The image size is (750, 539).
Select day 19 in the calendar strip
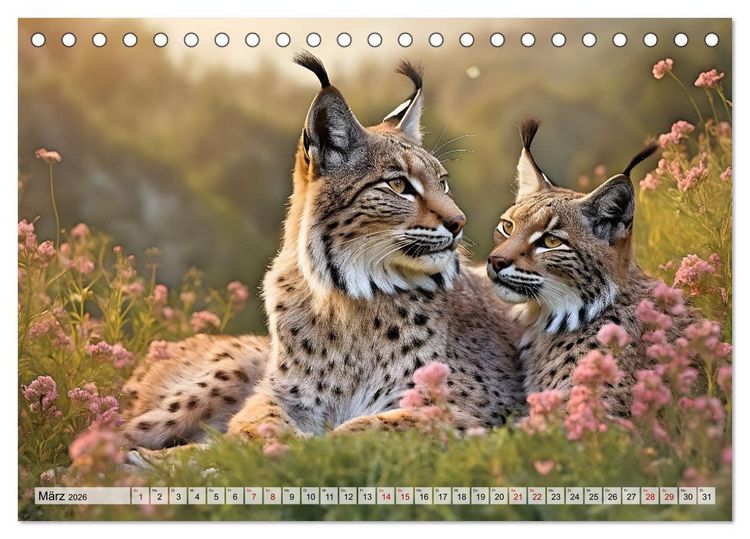pyautogui.click(x=480, y=496)
